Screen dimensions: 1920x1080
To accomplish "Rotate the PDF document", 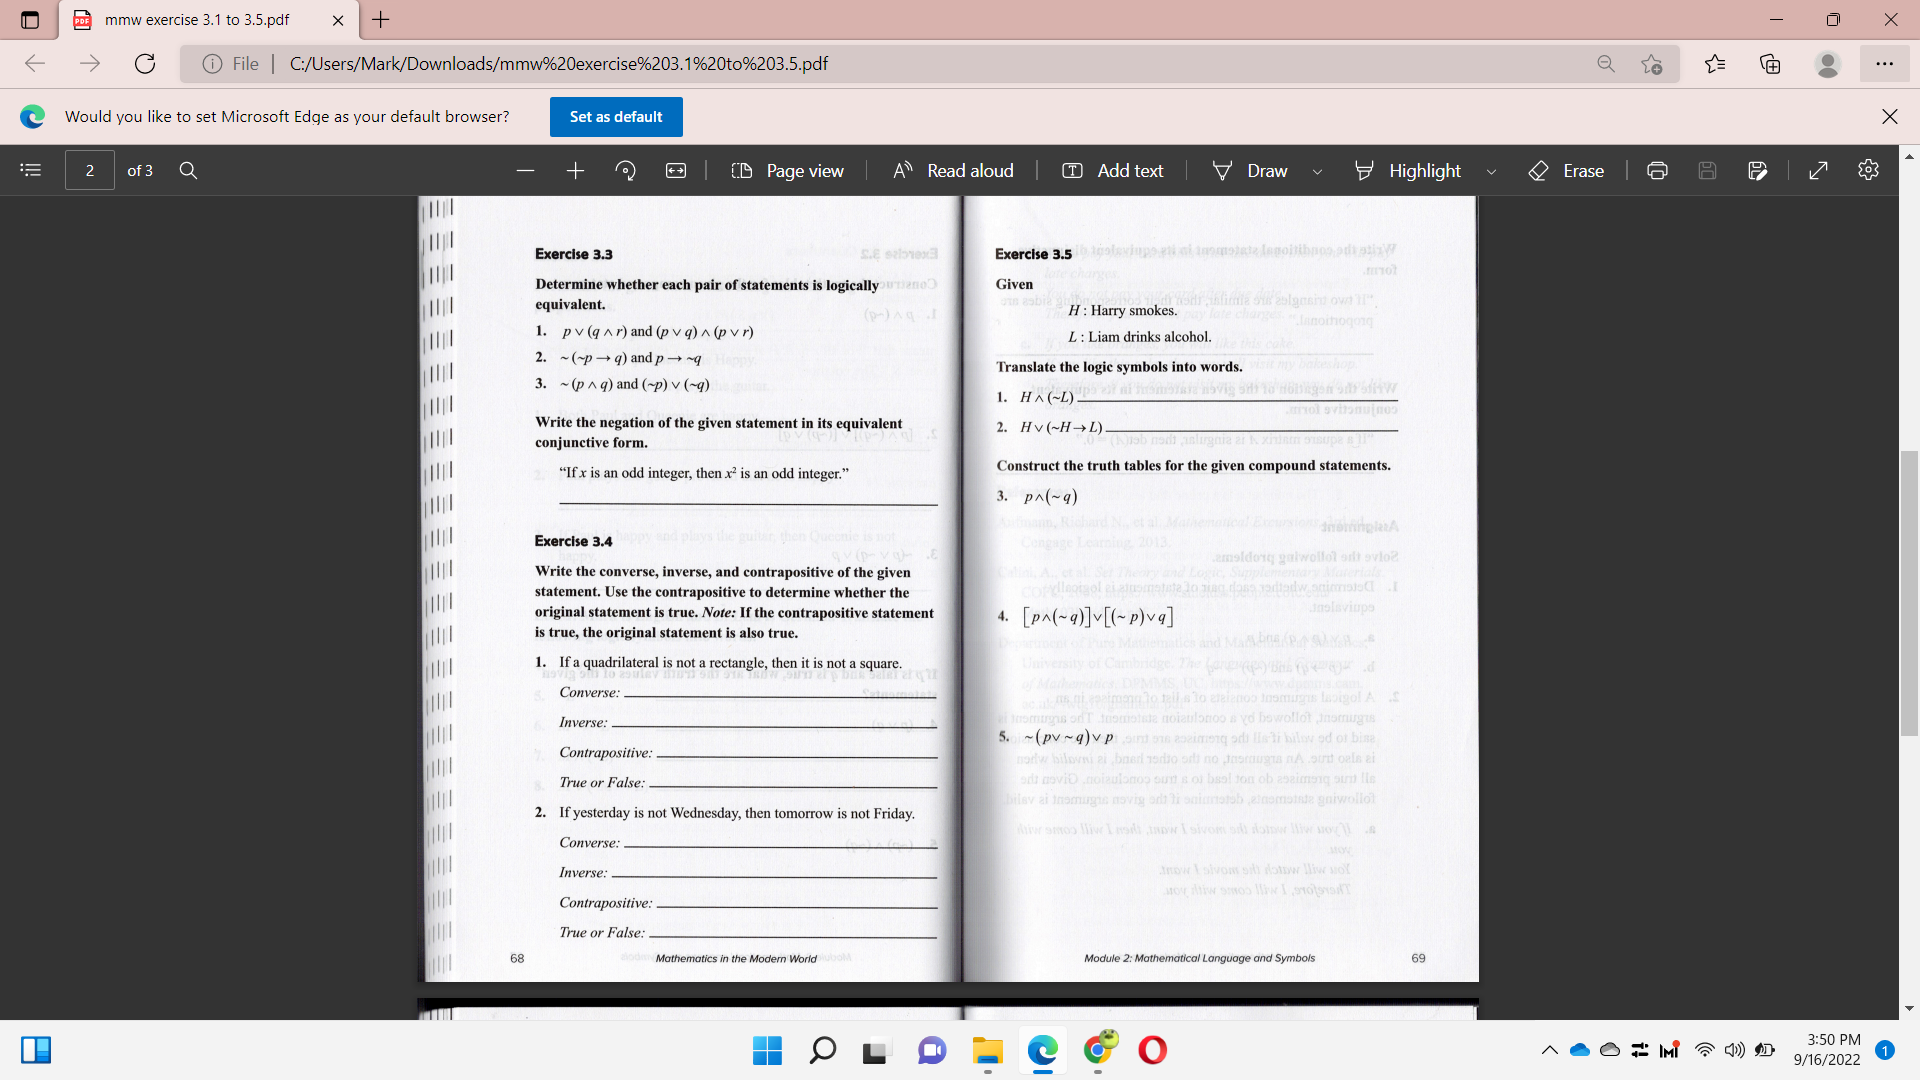I will tap(626, 170).
